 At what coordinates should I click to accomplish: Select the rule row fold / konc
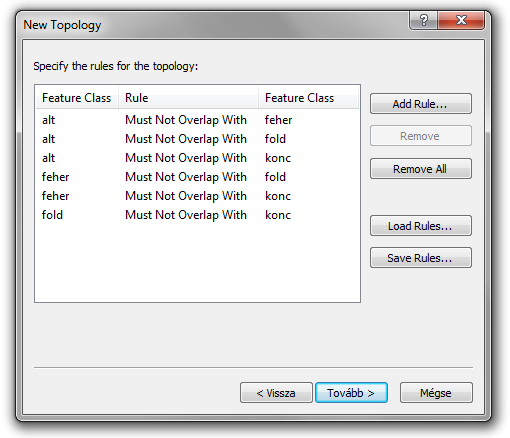coord(197,215)
